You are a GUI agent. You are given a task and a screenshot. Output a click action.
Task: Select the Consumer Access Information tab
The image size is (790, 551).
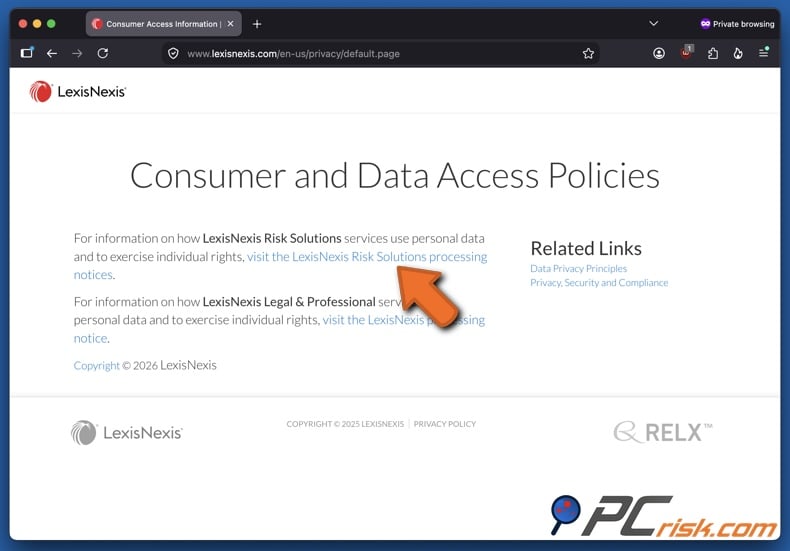pyautogui.click(x=163, y=24)
